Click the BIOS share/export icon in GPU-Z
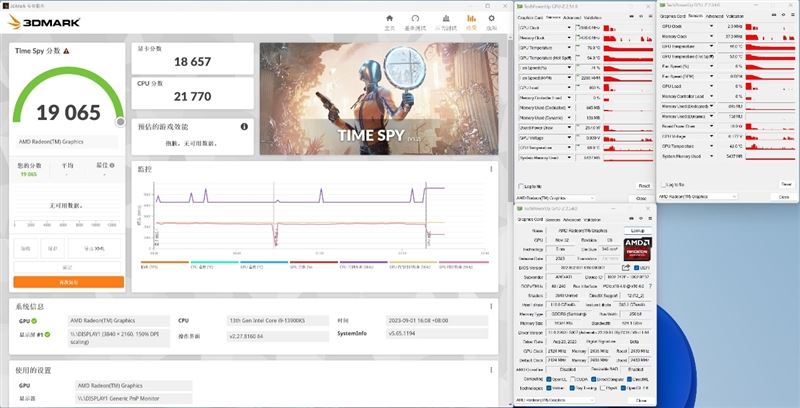 (x=626, y=268)
